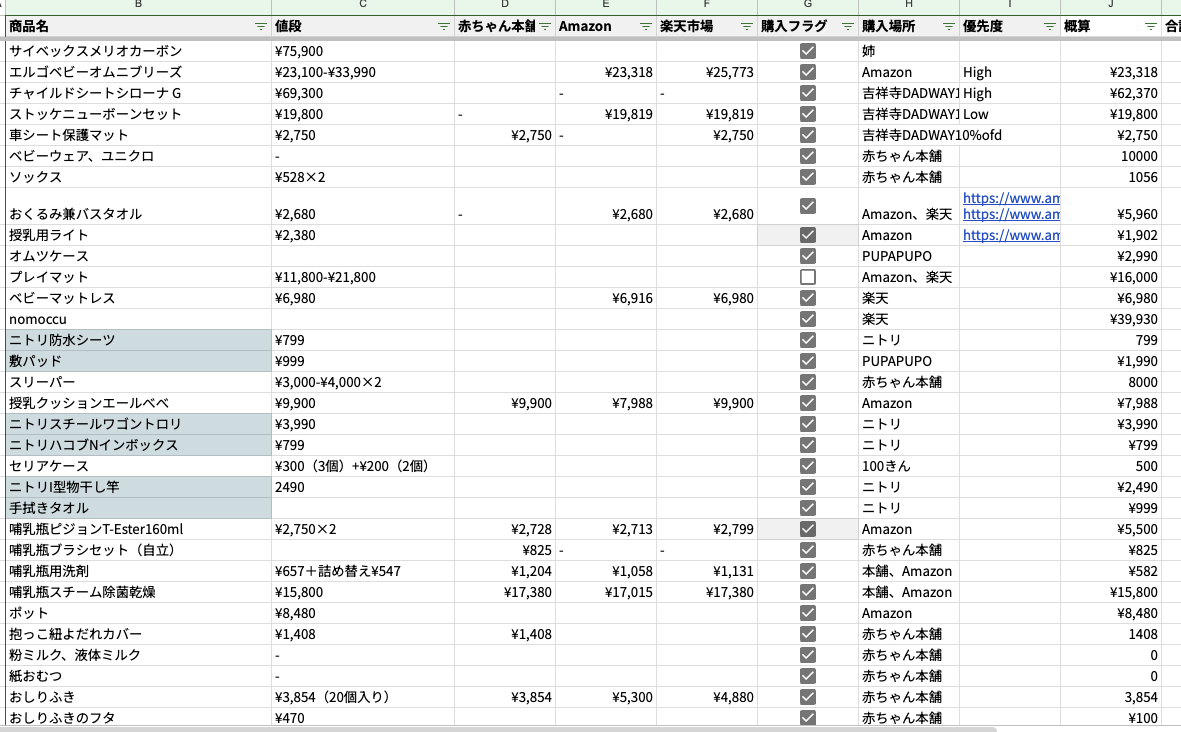Toggle the nomoccu purchase checkbox
1181x732 pixels.
808,319
